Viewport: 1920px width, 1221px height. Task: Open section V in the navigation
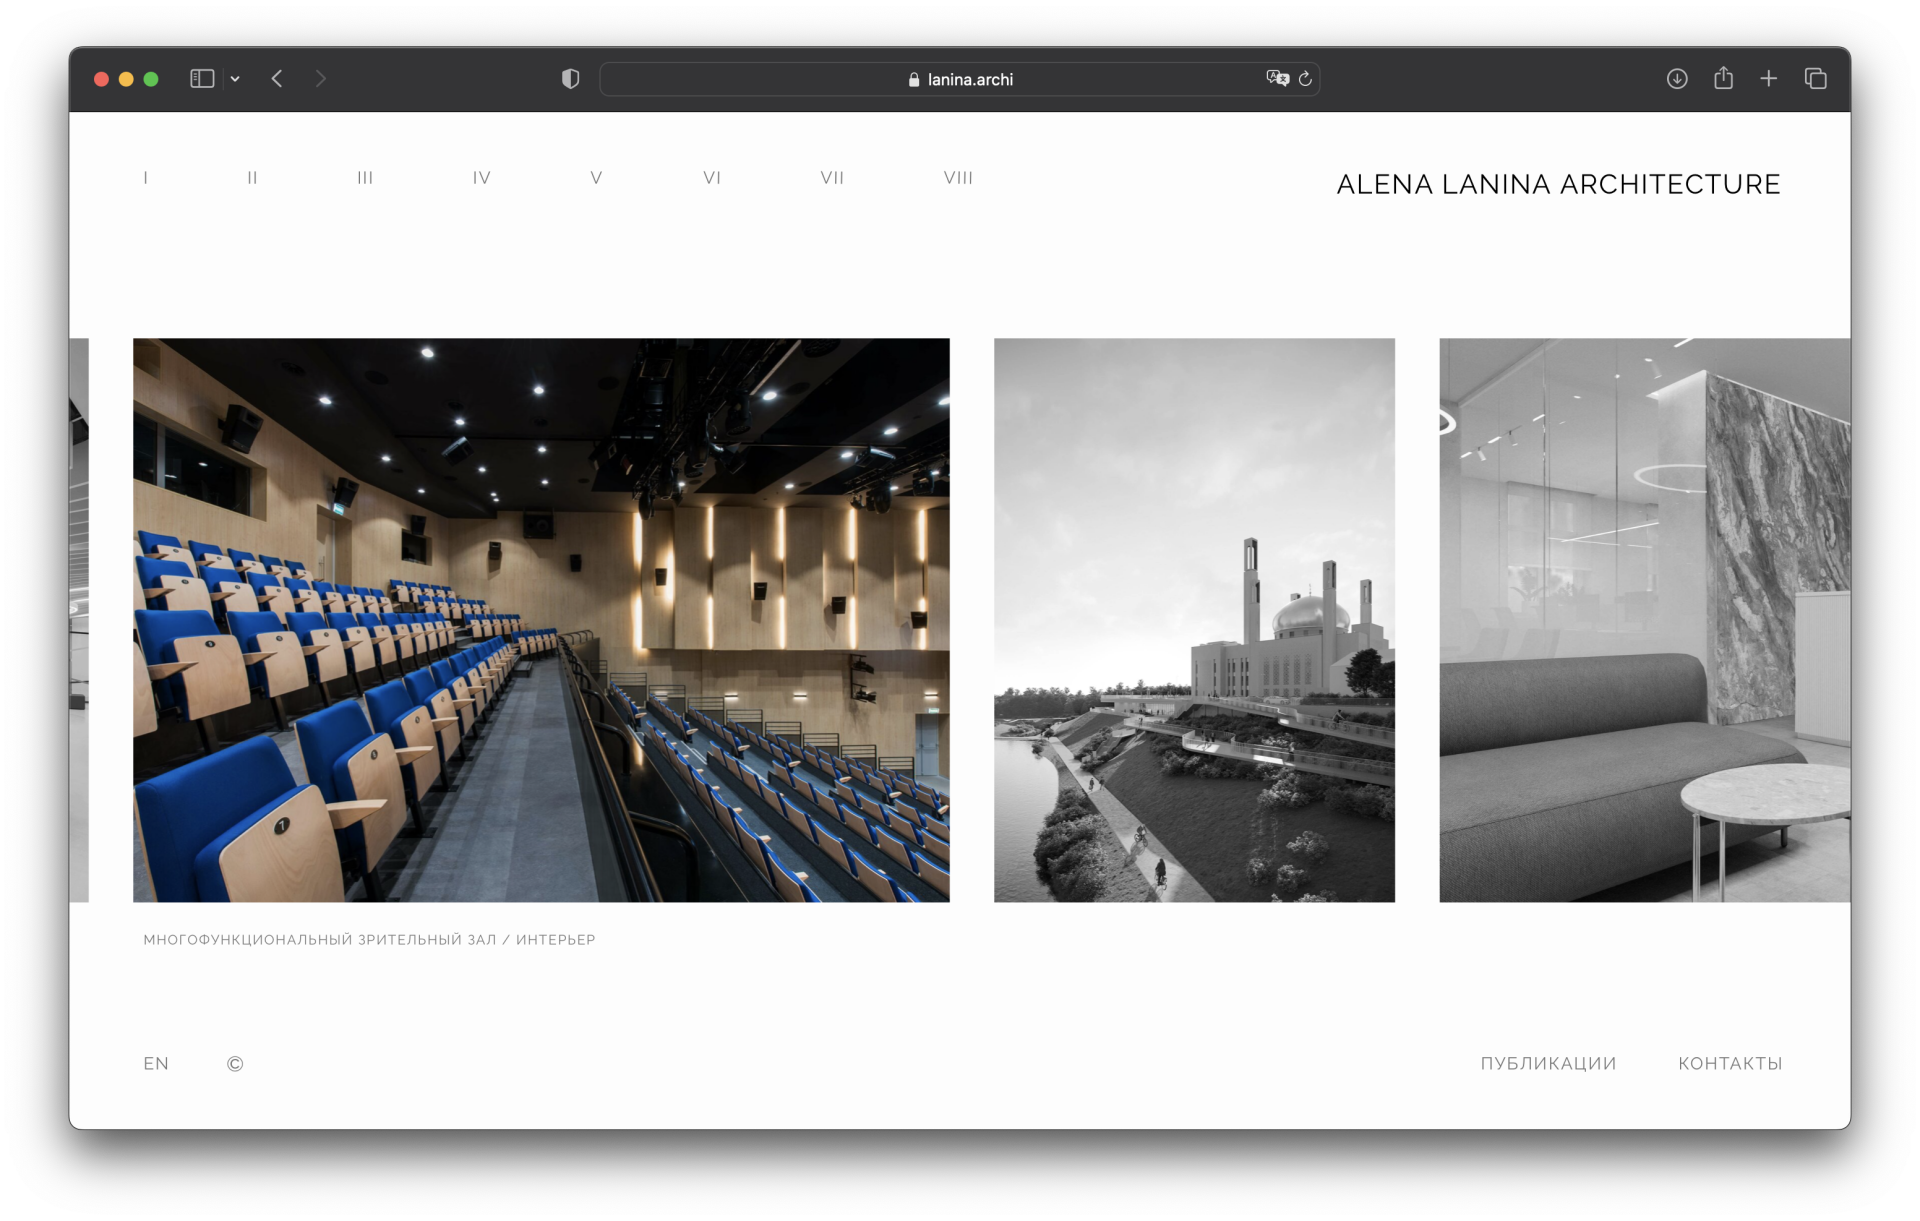pos(596,178)
